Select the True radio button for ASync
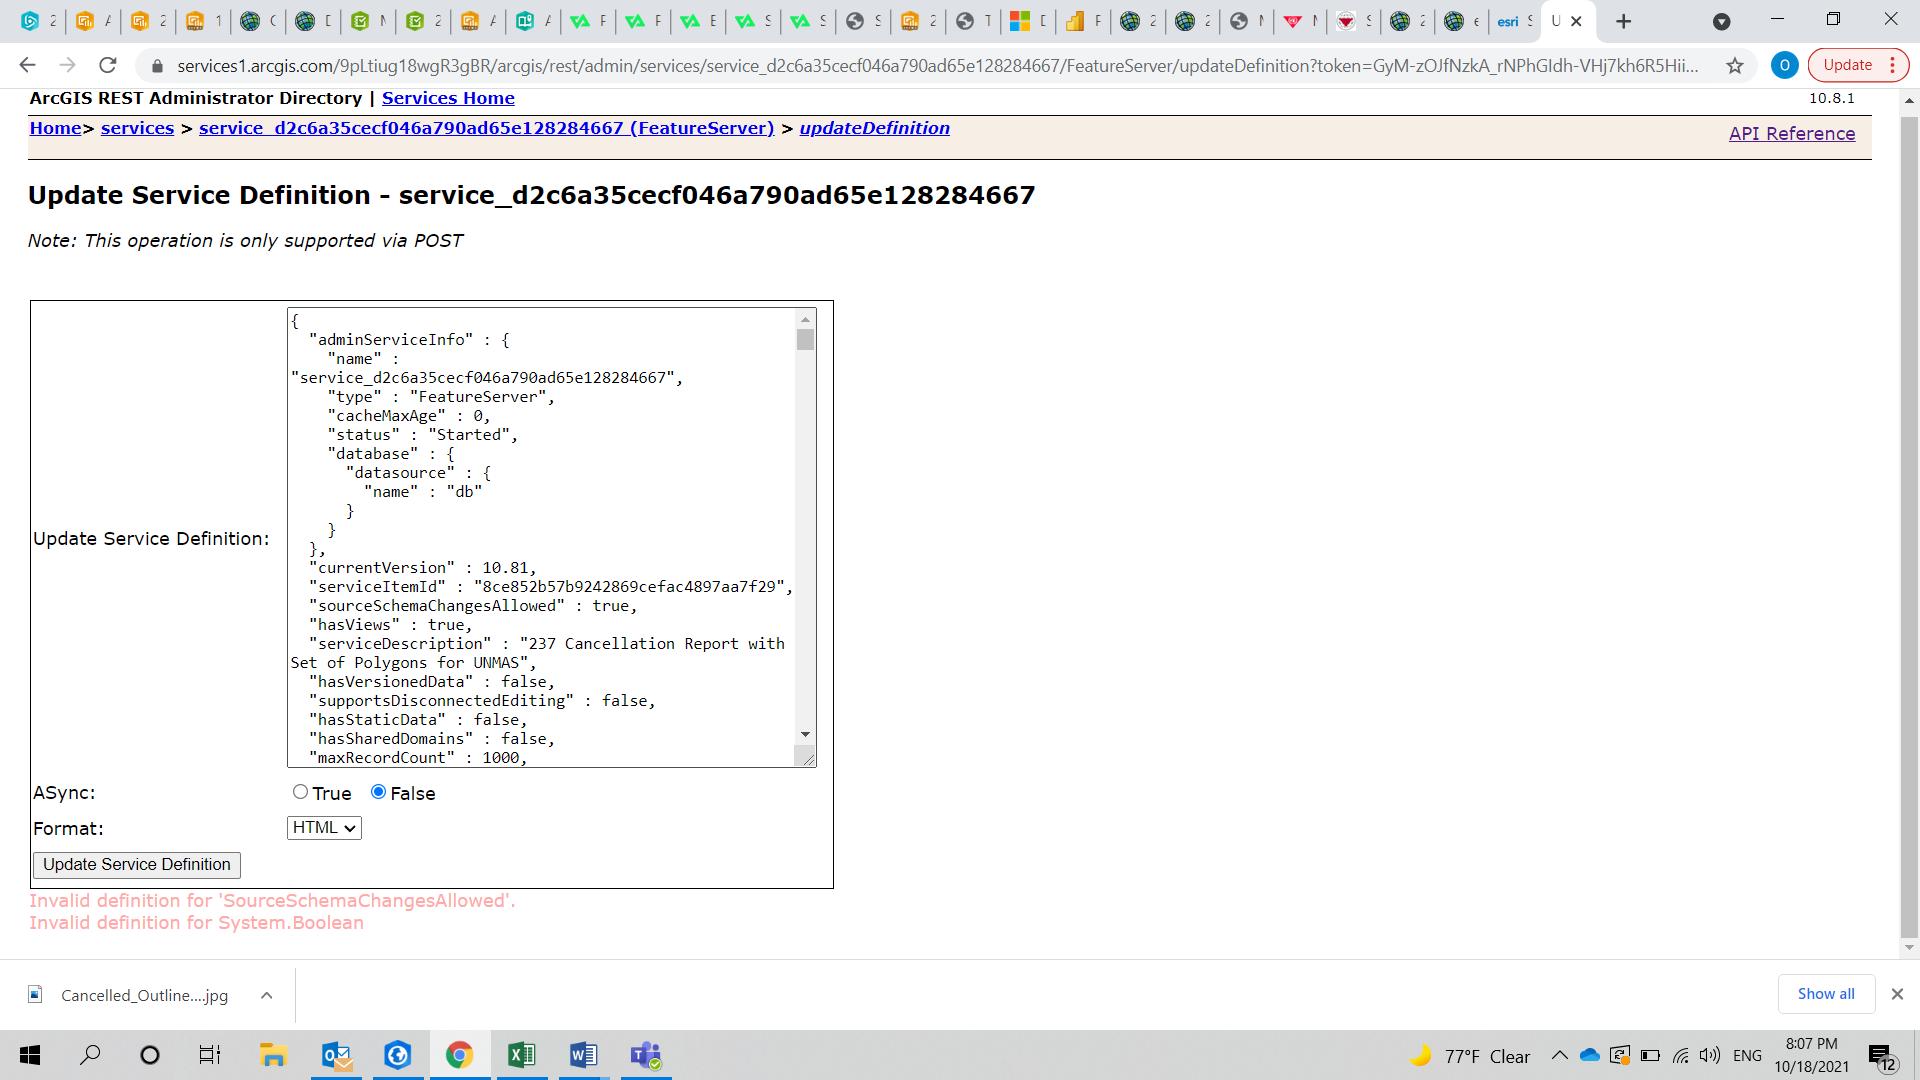1920x1080 pixels. point(298,792)
